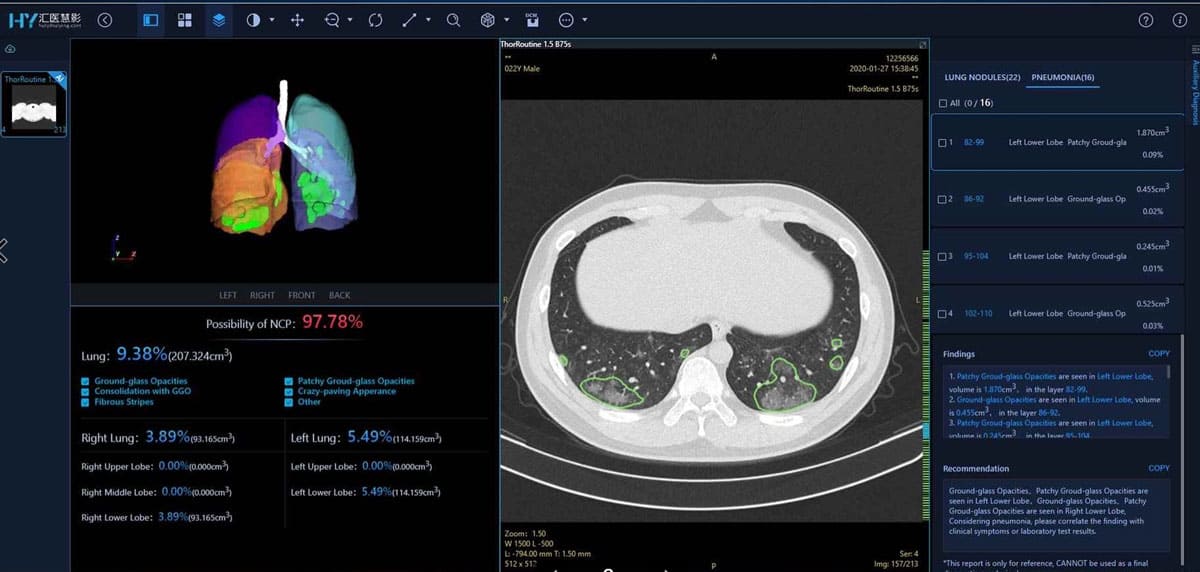
Task: Toggle the stacked layers tool
Action: click(x=219, y=20)
